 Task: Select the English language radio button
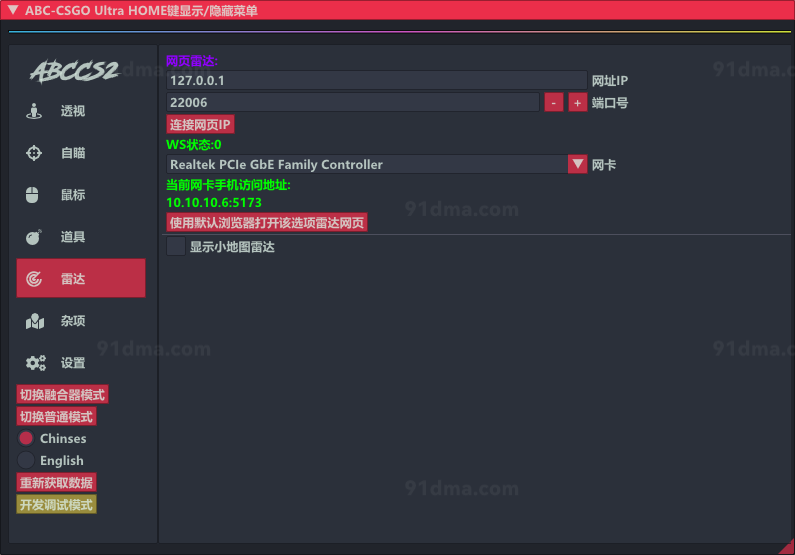pos(26,460)
